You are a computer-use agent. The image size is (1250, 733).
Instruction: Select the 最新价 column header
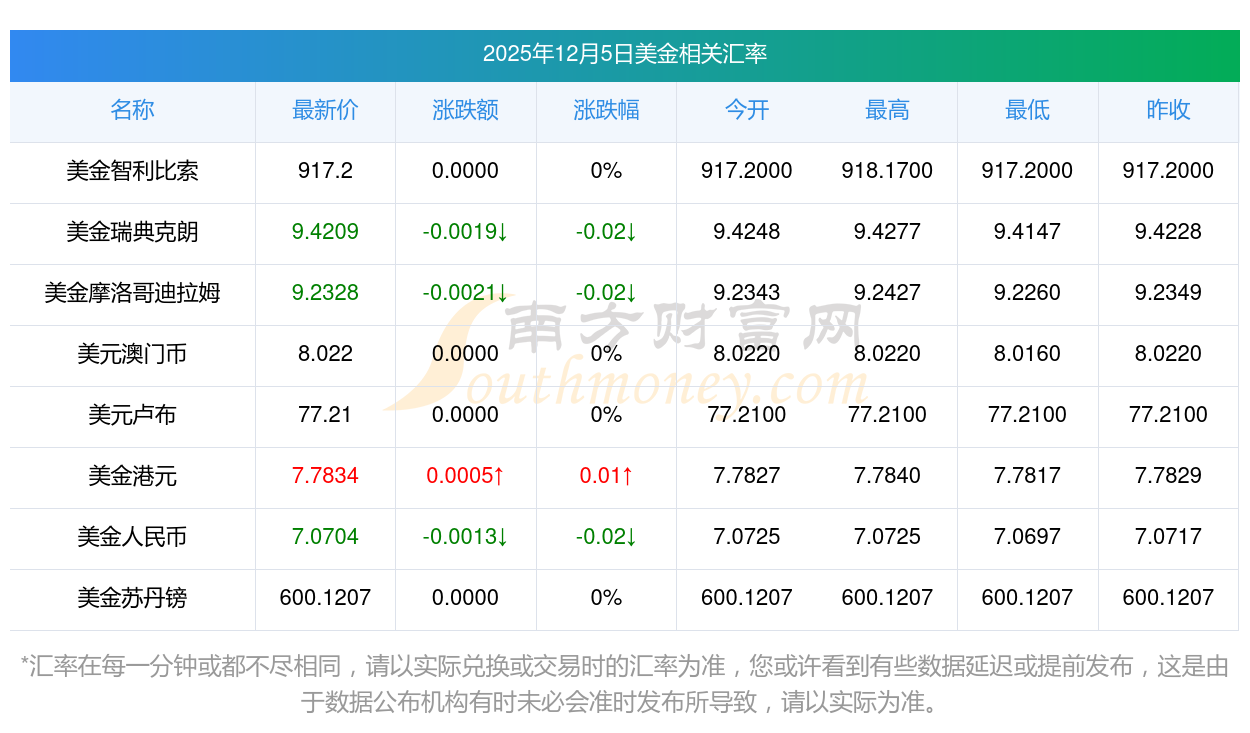pos(325,110)
